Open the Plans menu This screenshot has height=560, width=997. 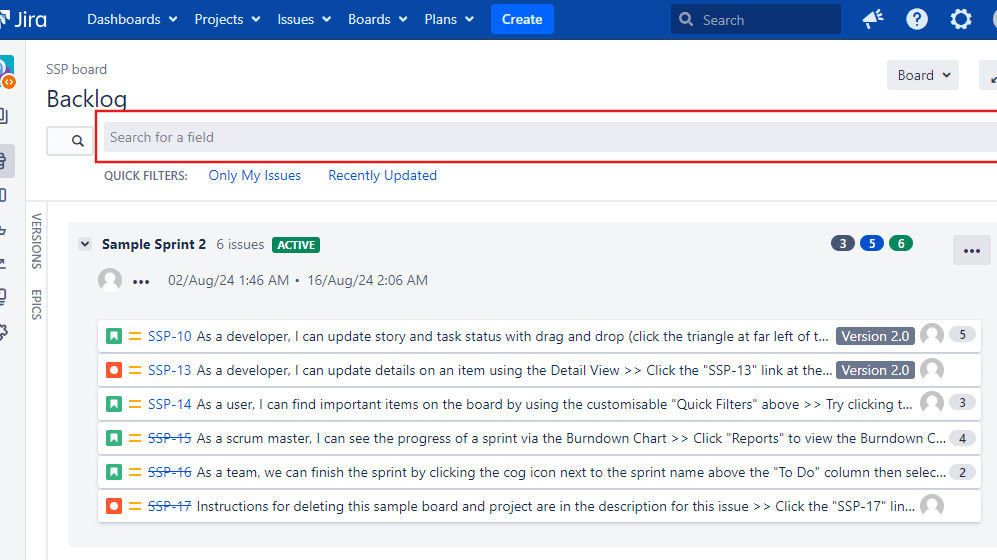[x=449, y=19]
